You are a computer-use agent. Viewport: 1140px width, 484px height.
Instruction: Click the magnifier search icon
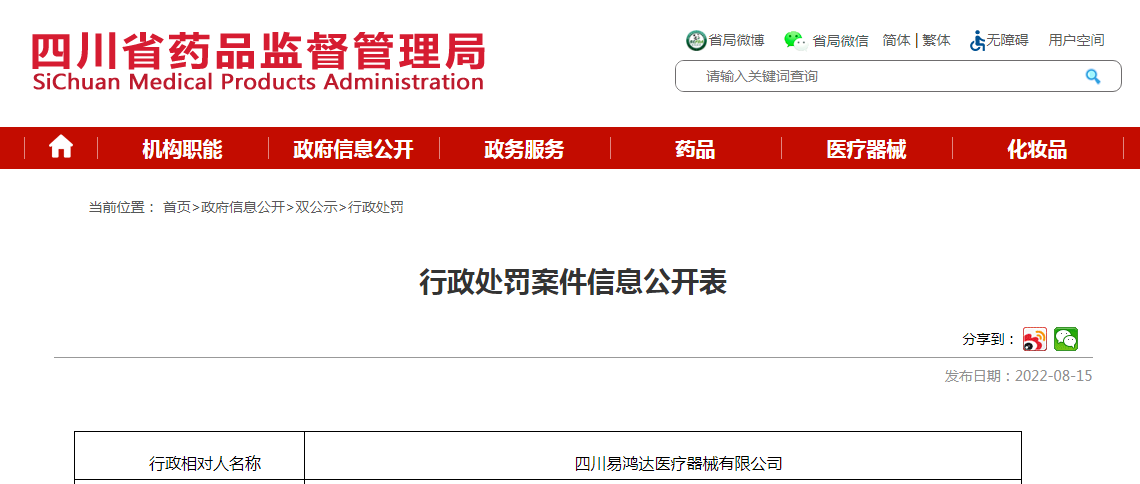coord(1093,76)
